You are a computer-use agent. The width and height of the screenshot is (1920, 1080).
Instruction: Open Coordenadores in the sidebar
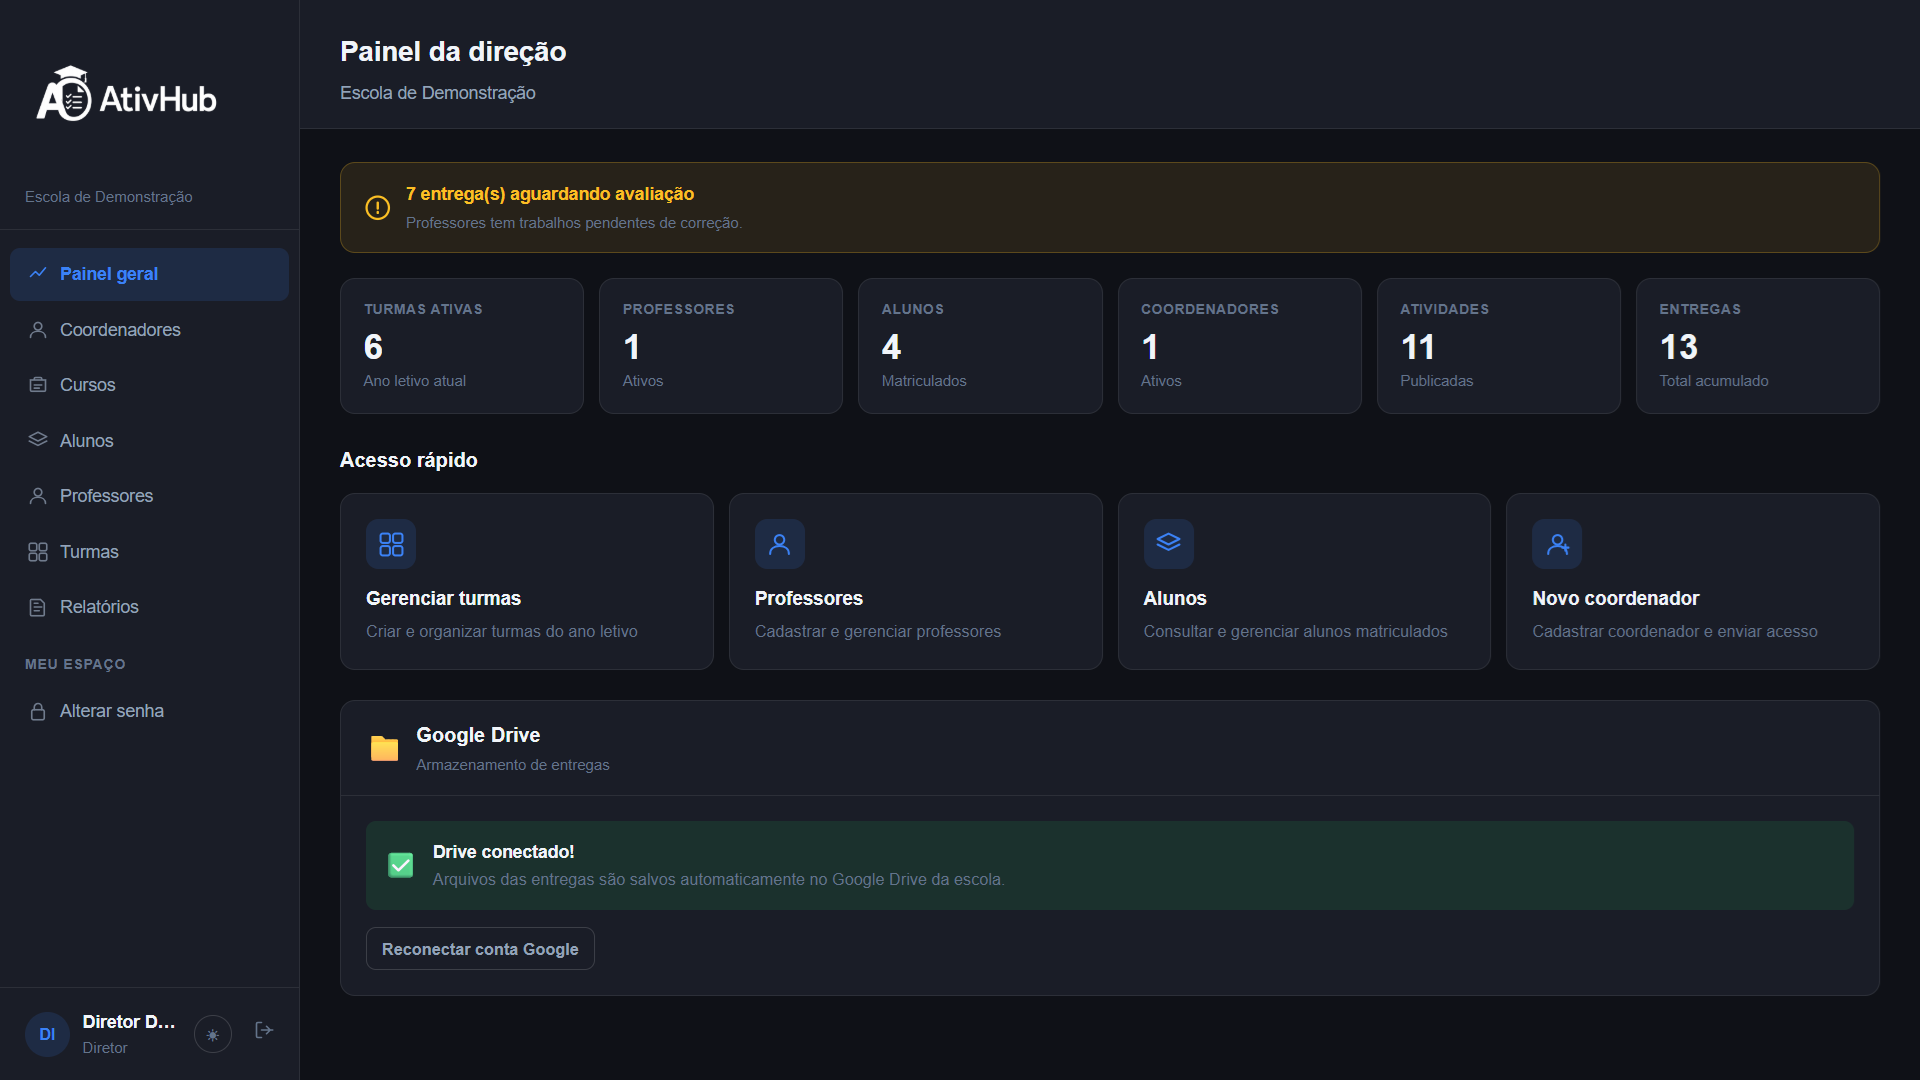coord(149,330)
